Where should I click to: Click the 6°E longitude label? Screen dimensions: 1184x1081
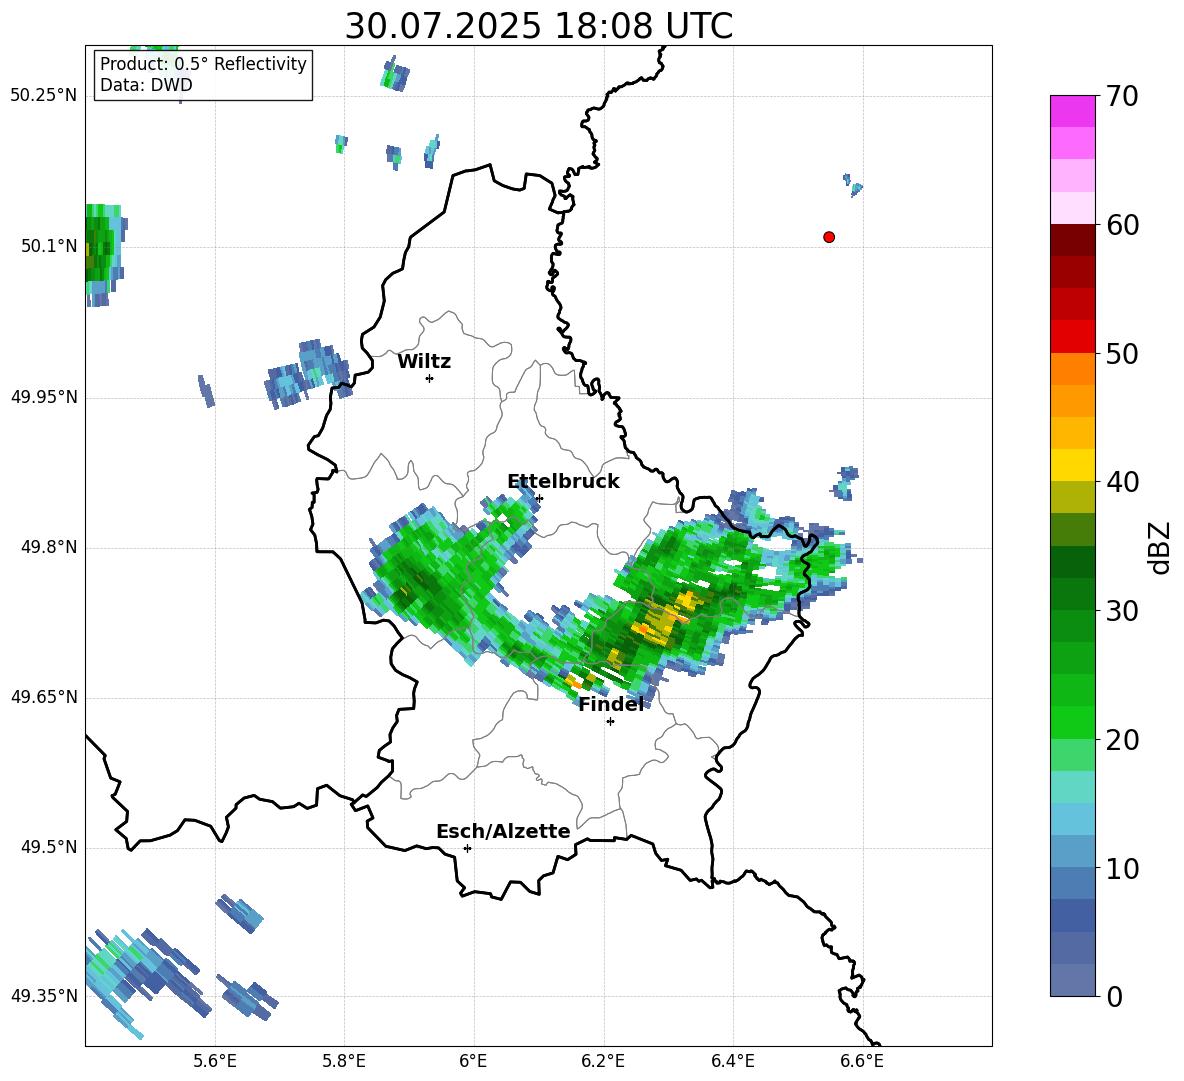(x=473, y=1062)
